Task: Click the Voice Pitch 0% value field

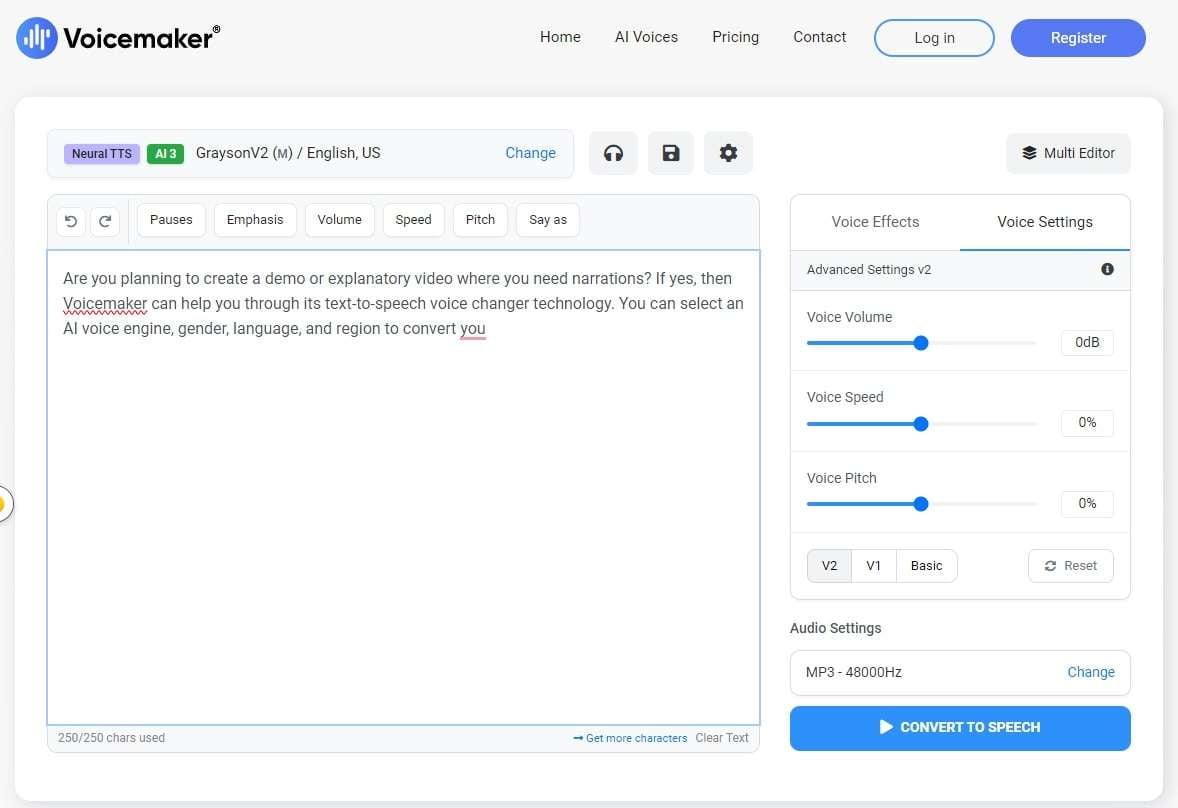Action: point(1087,504)
